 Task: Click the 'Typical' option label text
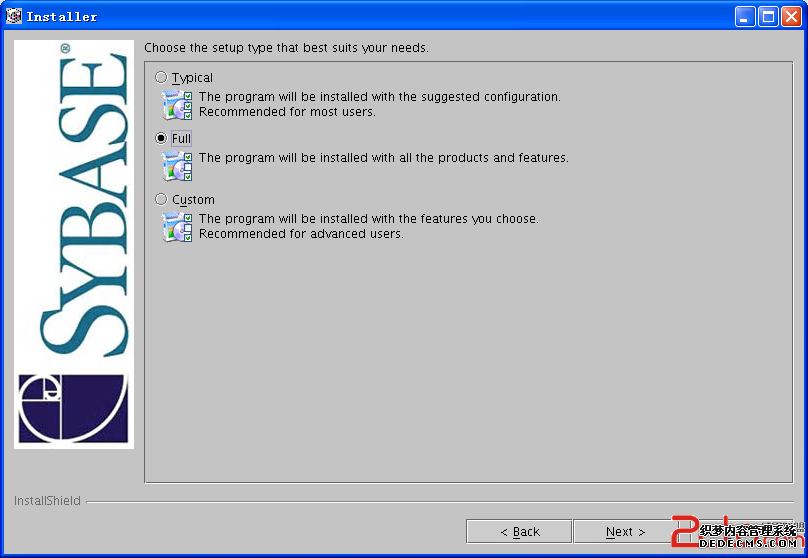point(192,78)
